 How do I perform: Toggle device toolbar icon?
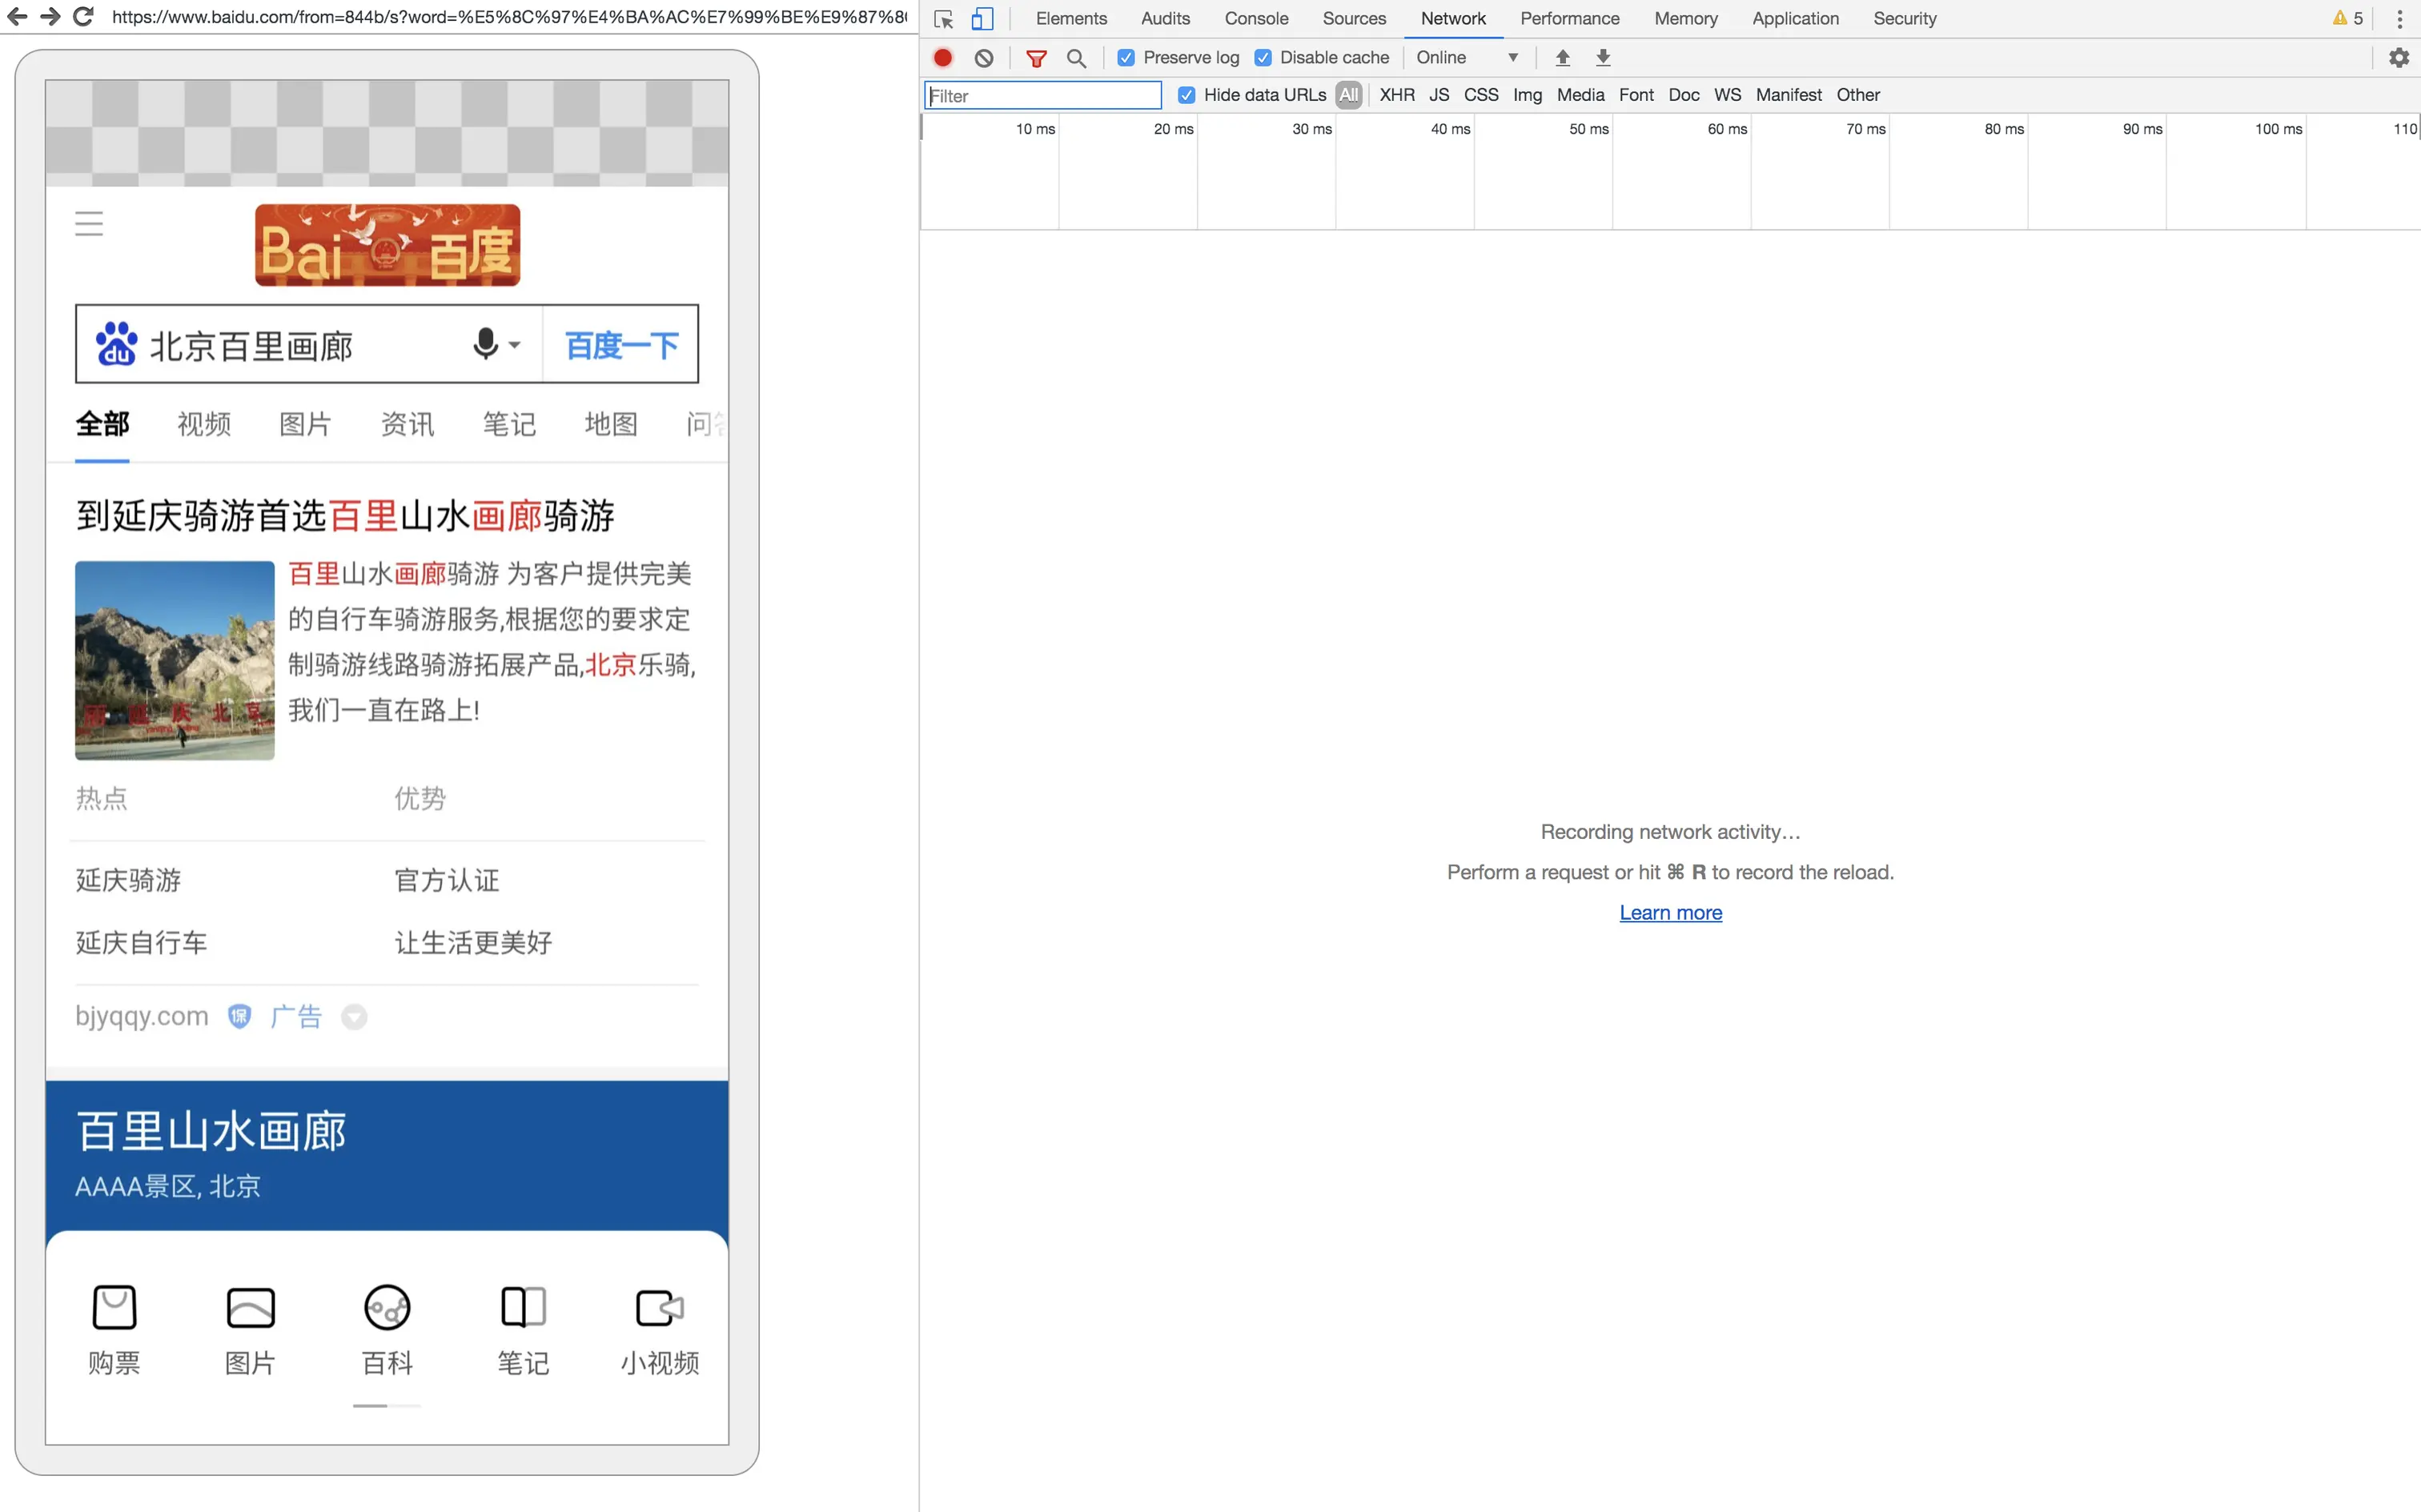(x=982, y=18)
